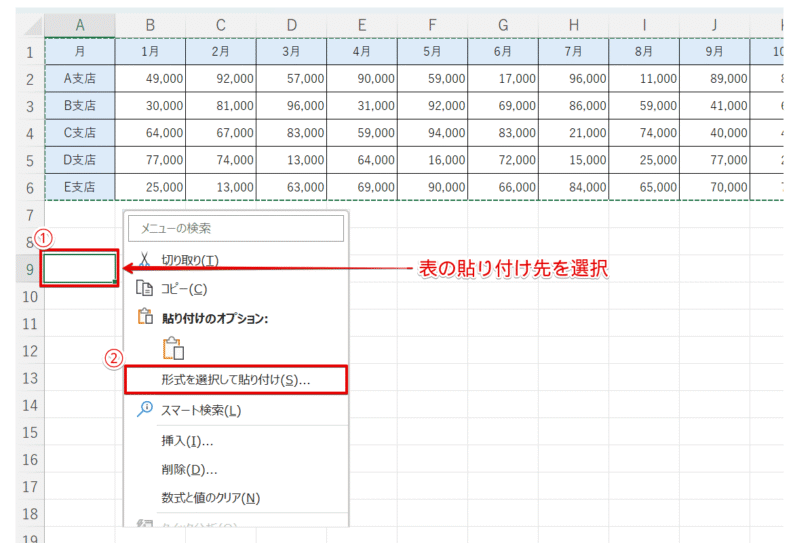Click the 4月 header cell

[x=362, y=52]
